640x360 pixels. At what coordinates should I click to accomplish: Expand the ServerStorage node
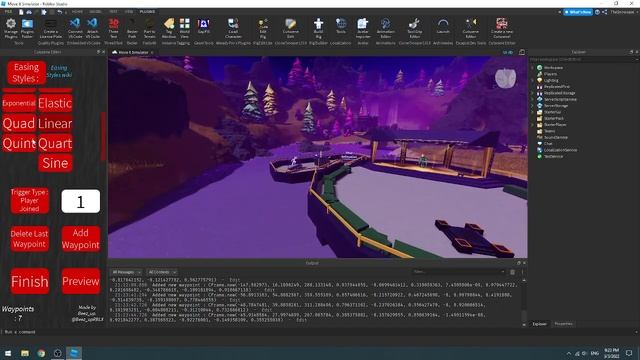pos(532,106)
